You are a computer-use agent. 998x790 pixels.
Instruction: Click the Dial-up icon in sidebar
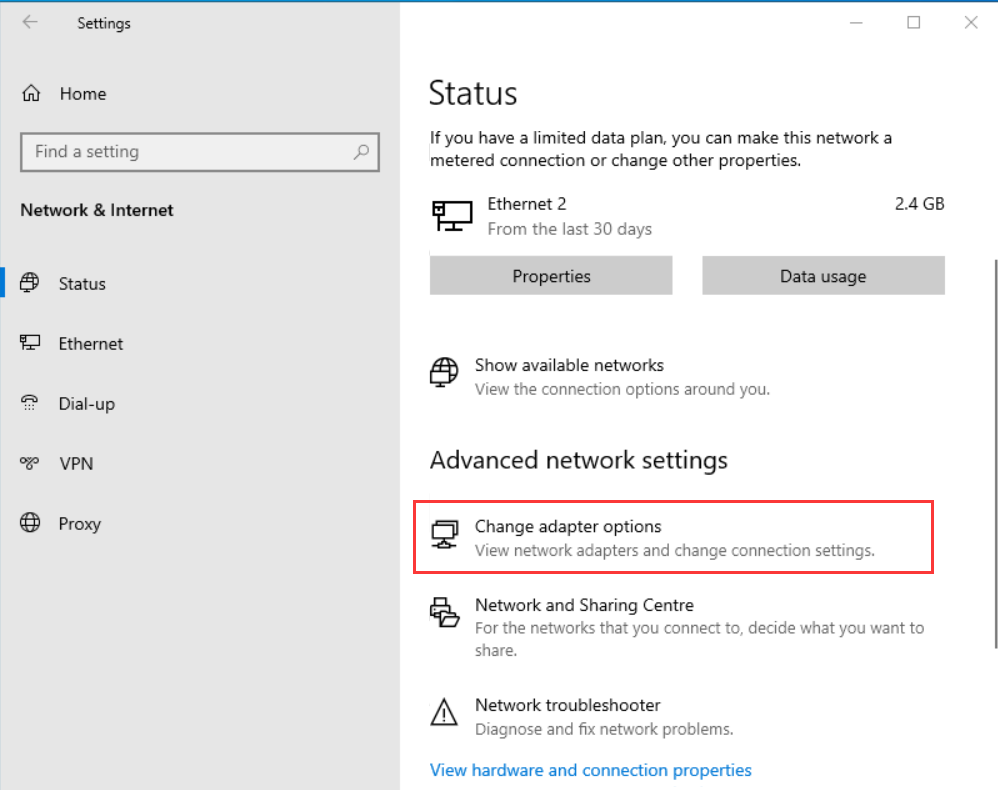tap(30, 404)
